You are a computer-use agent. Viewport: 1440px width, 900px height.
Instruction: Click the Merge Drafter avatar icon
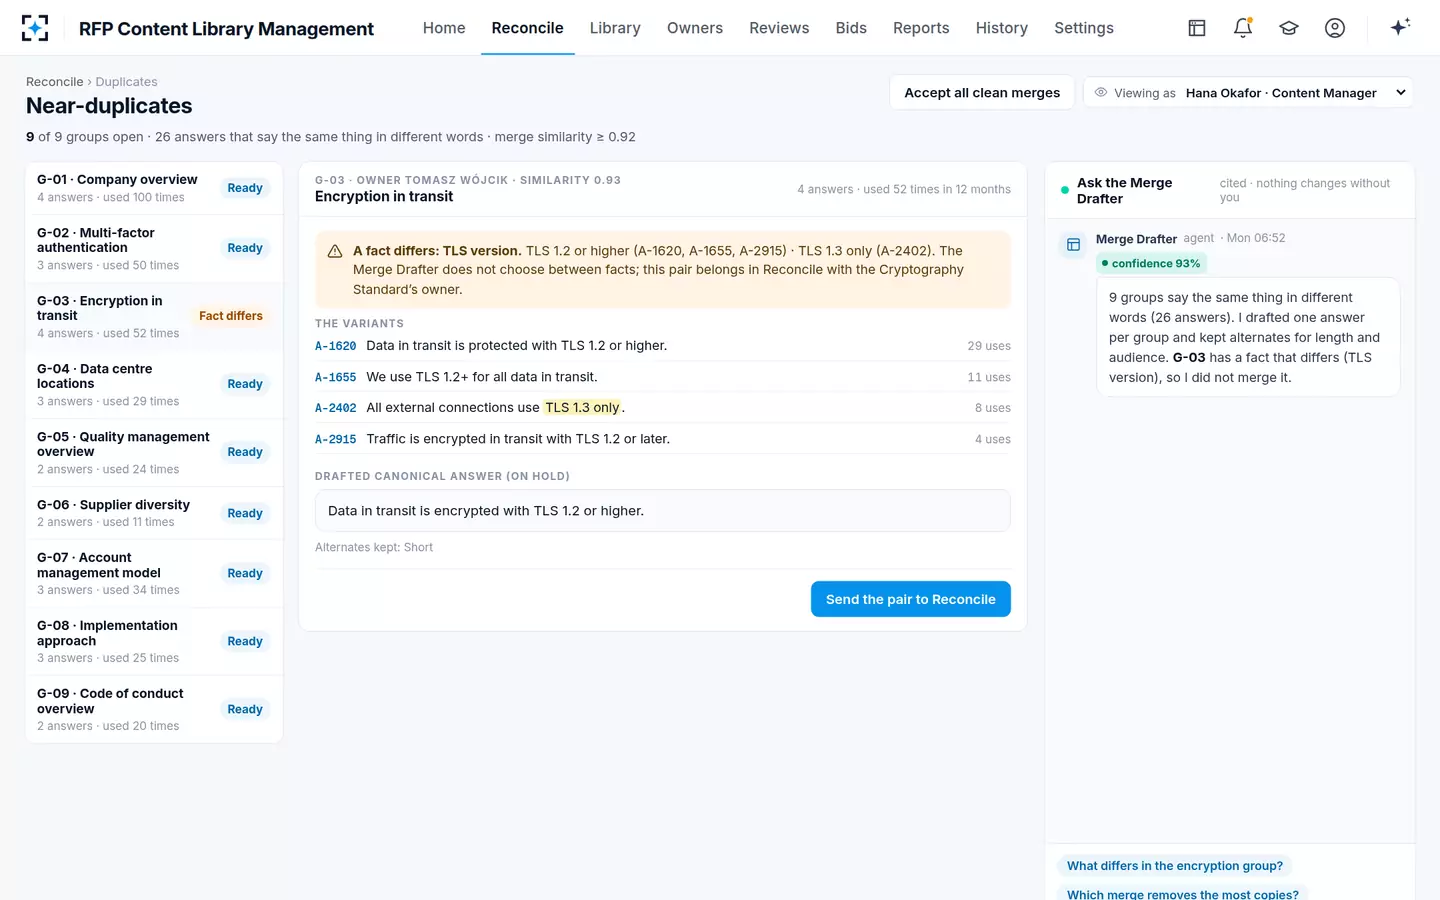[x=1073, y=244]
